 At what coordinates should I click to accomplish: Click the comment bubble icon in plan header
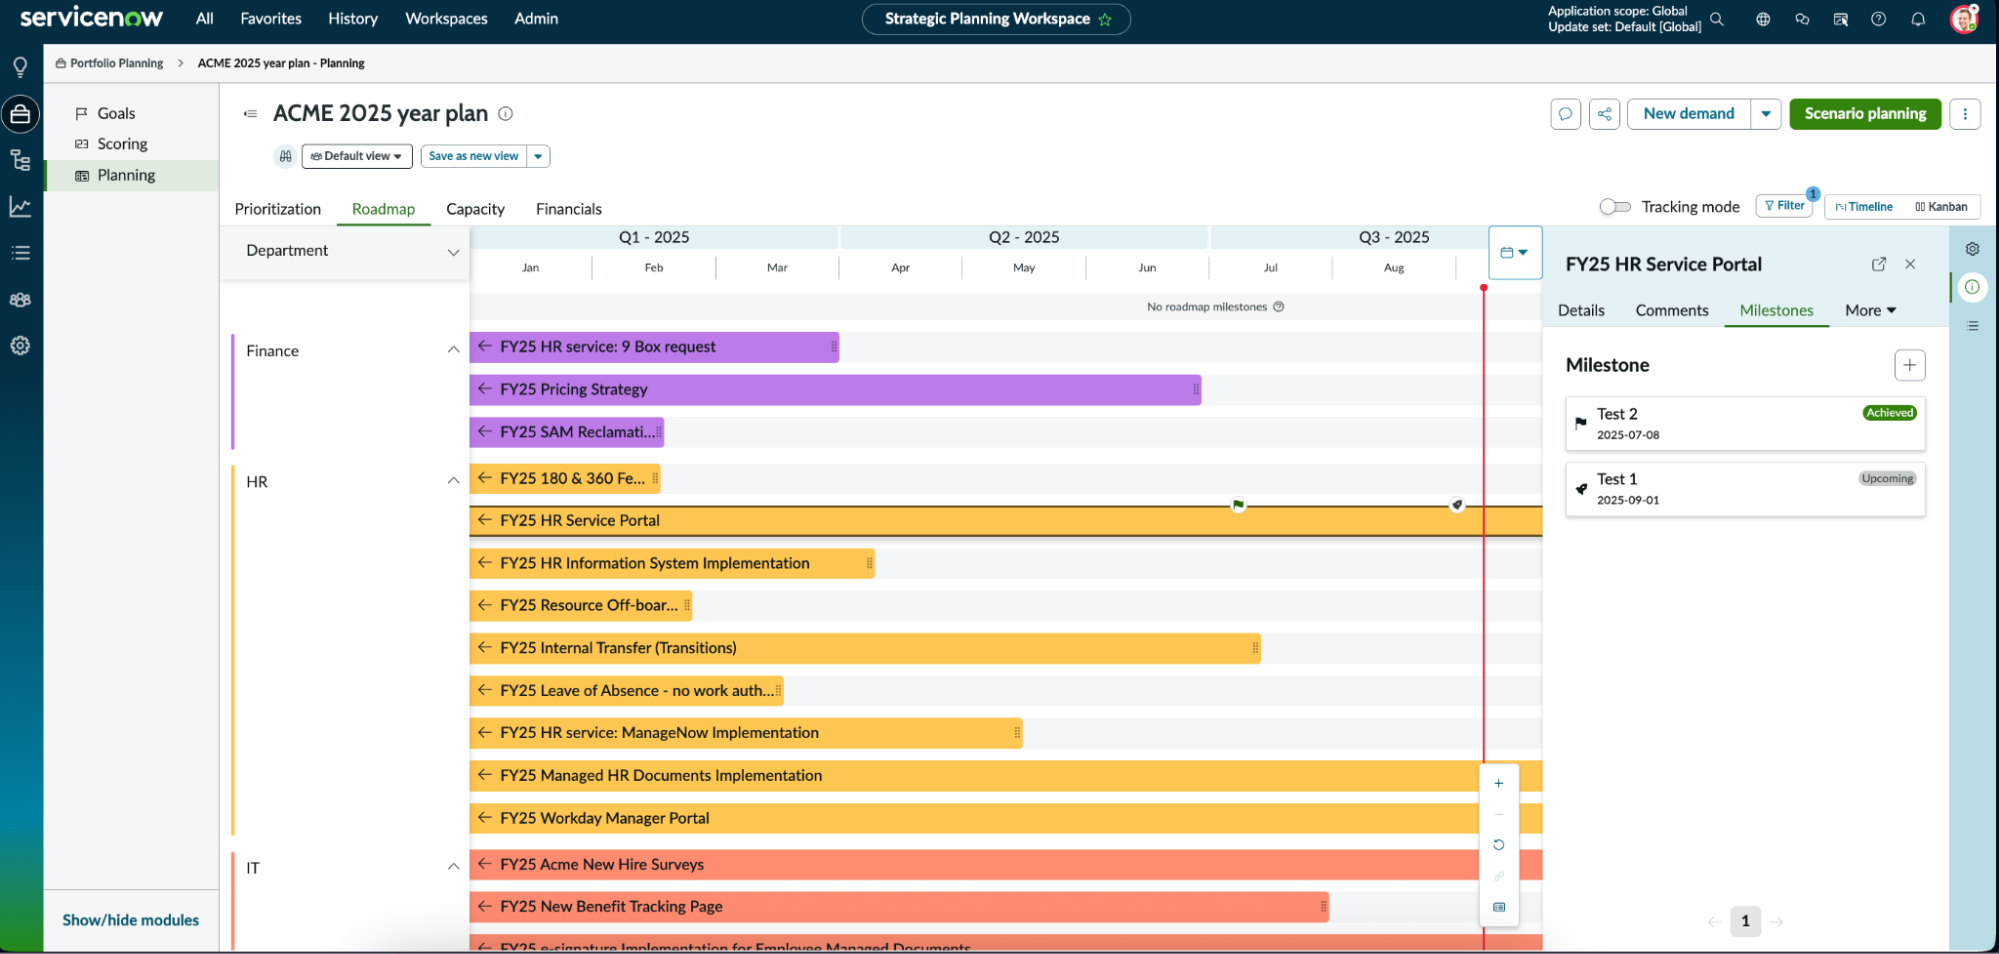click(1565, 114)
